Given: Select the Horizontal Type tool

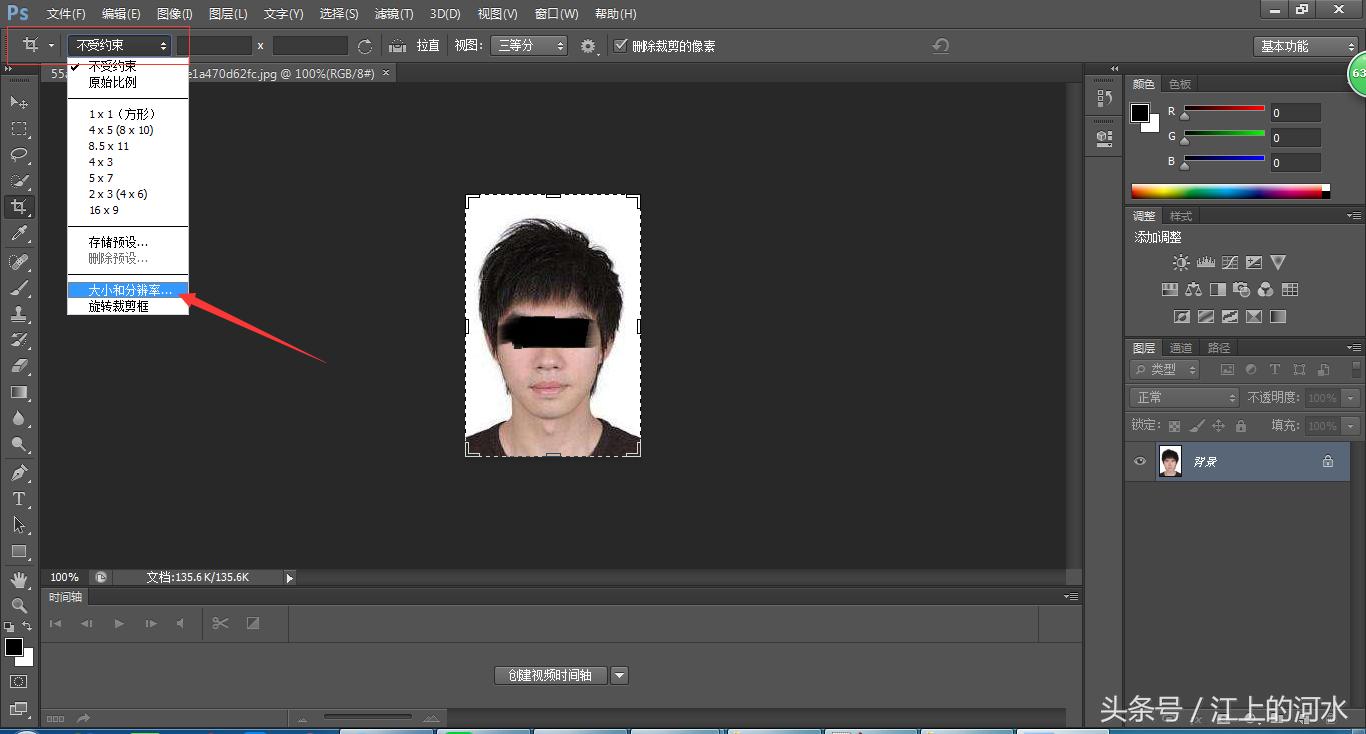Looking at the screenshot, I should coord(19,499).
